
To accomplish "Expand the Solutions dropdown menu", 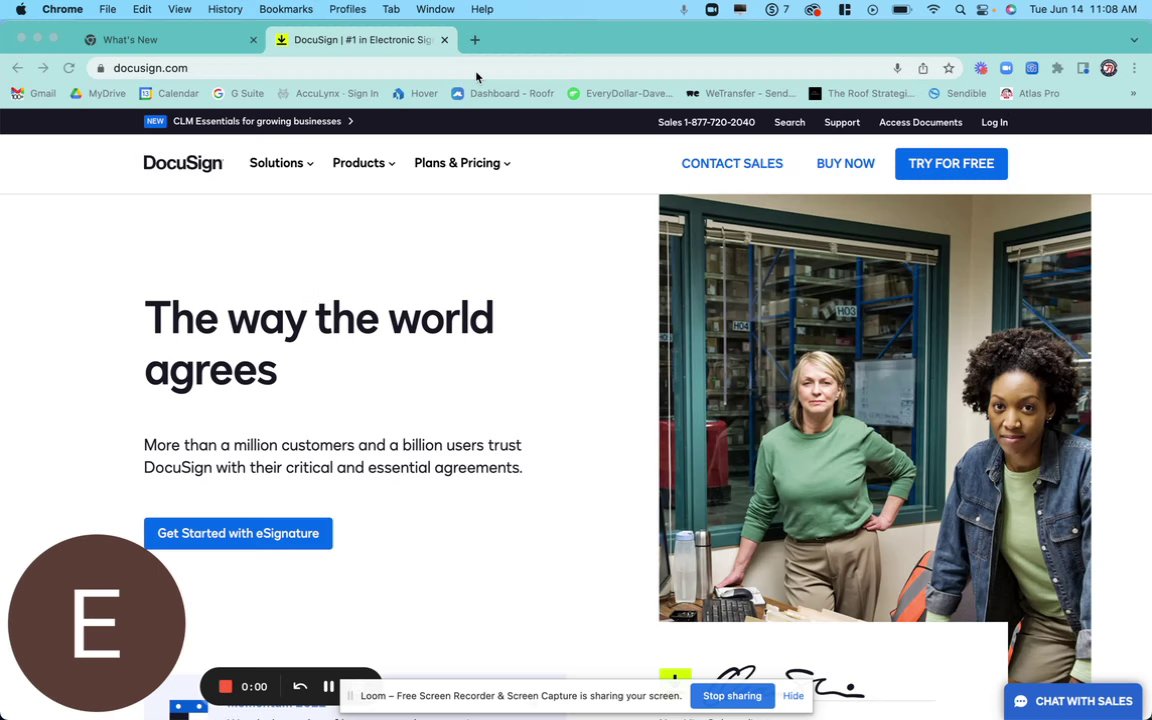I will [x=281, y=163].
